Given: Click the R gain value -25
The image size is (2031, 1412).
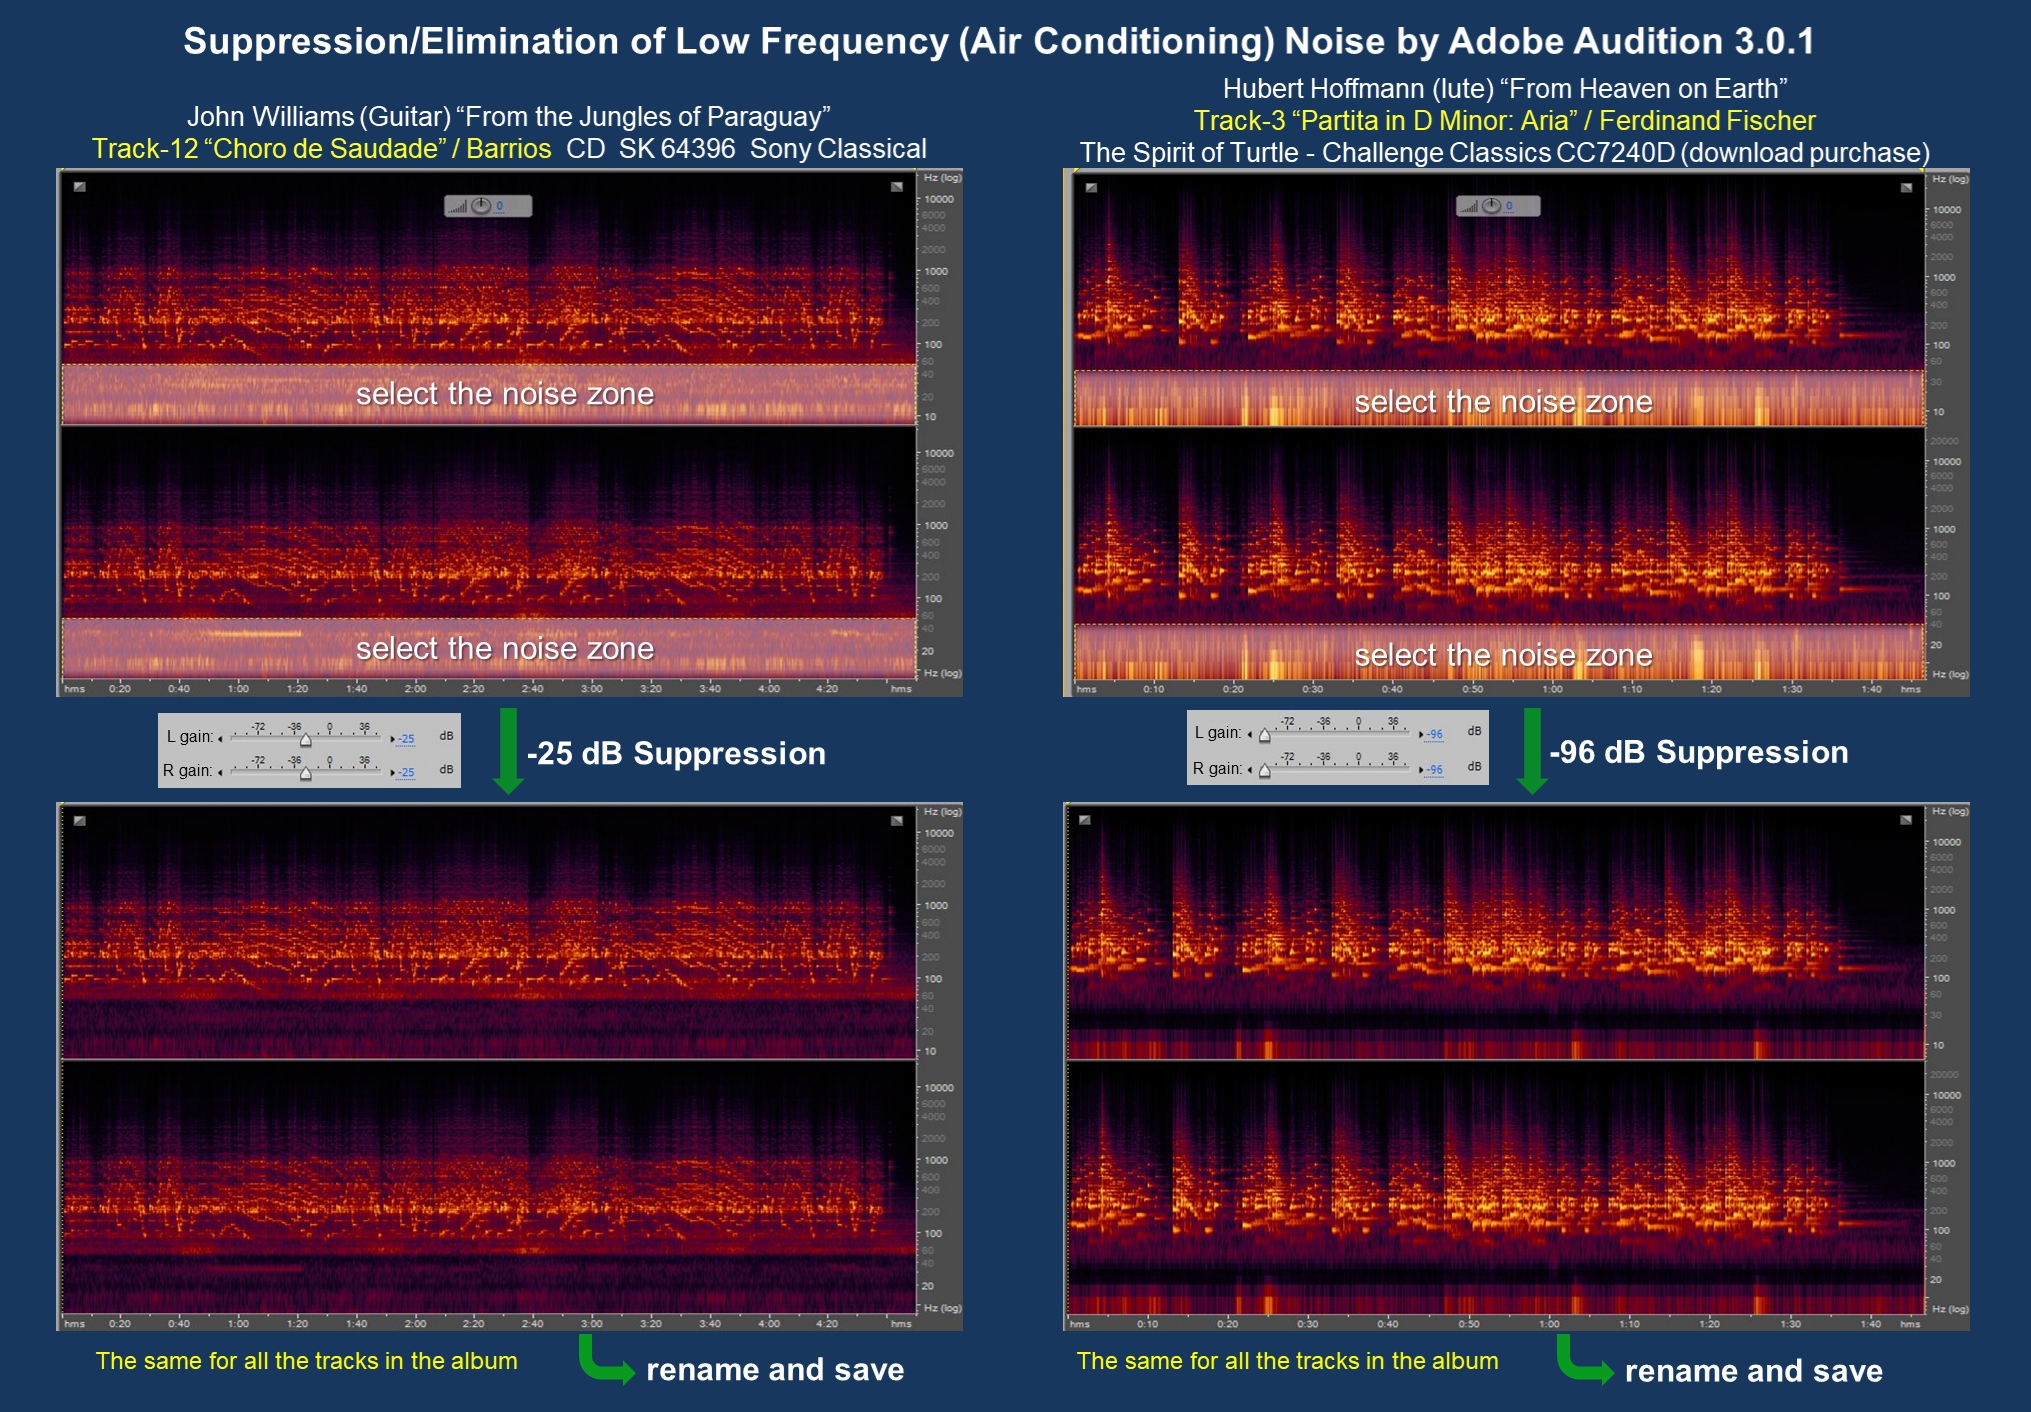Looking at the screenshot, I should coord(407,772).
